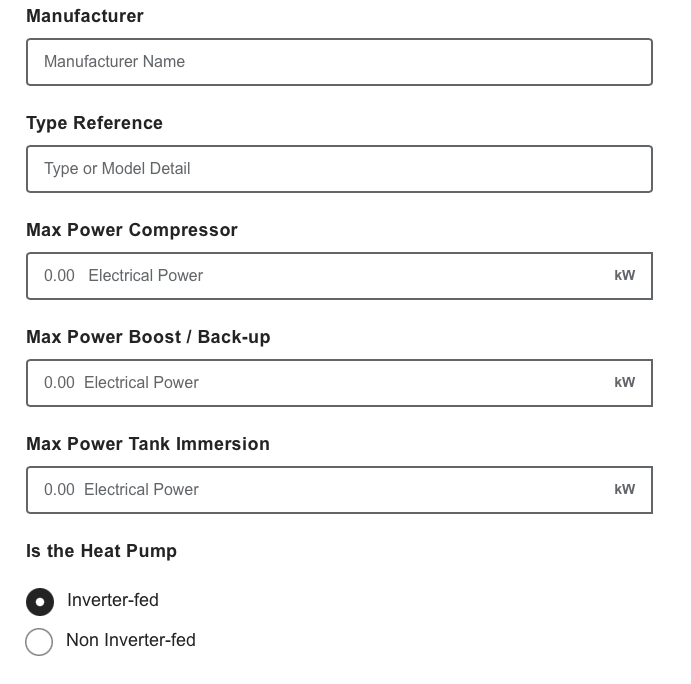Click the Non Inverter-fed label text
The image size is (691, 684).
pos(131,640)
